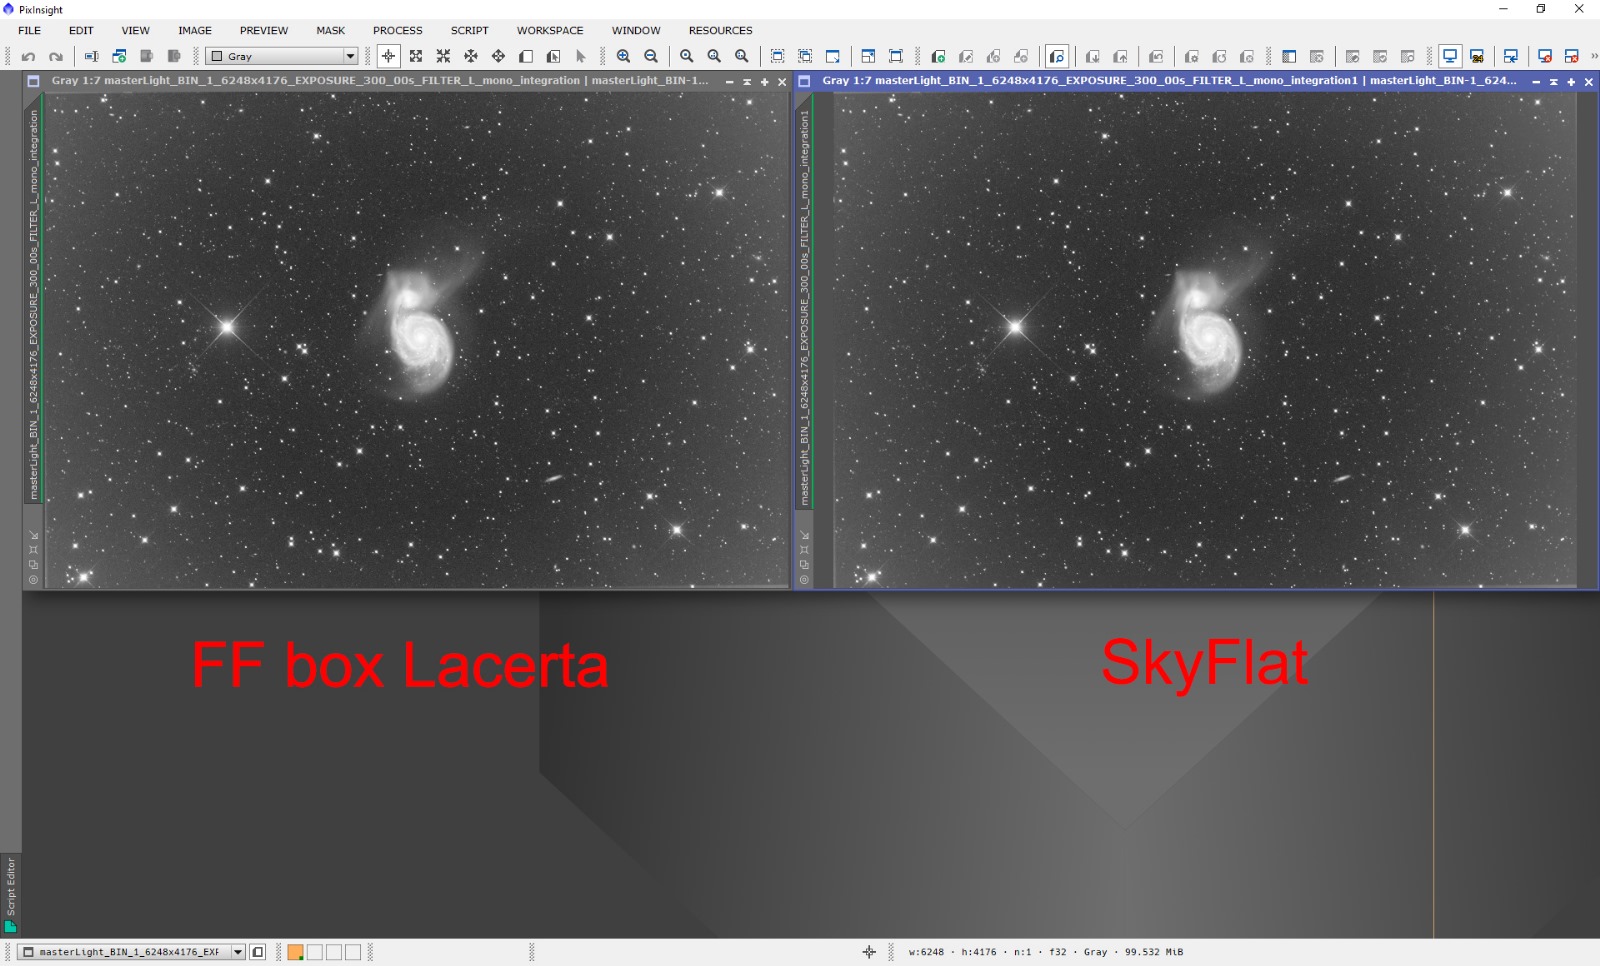Viewport: 1600px width, 966px height.
Task: Click the 'w:6248' width readout text
Action: [x=926, y=952]
